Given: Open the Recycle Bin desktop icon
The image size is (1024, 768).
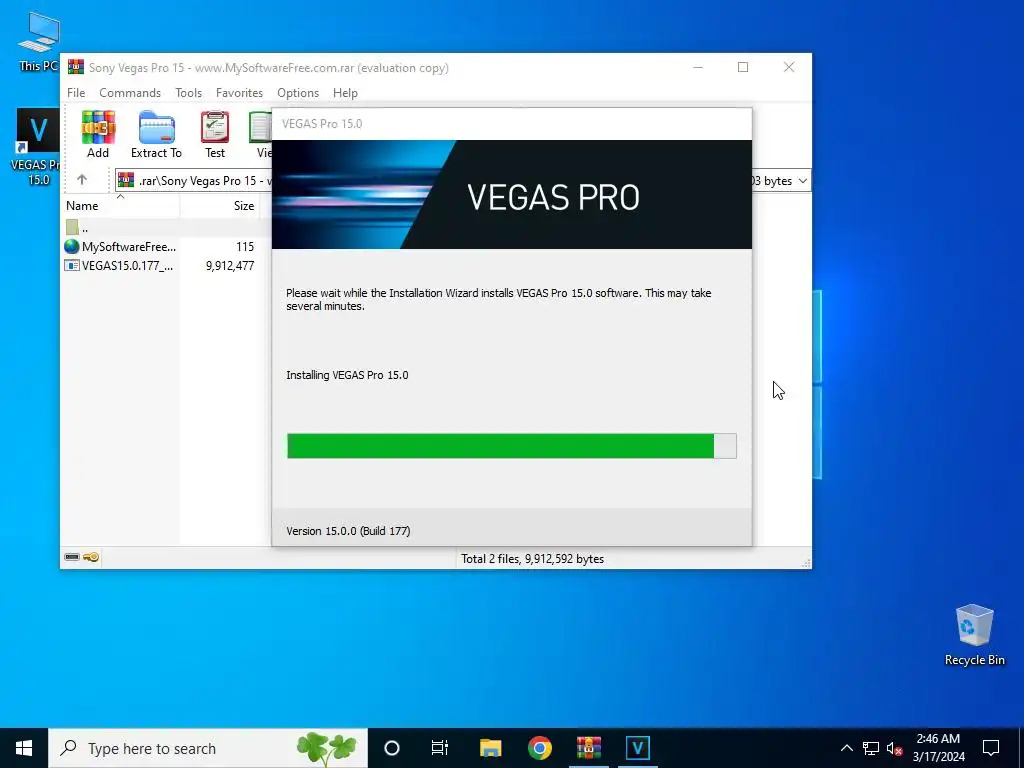Looking at the screenshot, I should tap(974, 635).
